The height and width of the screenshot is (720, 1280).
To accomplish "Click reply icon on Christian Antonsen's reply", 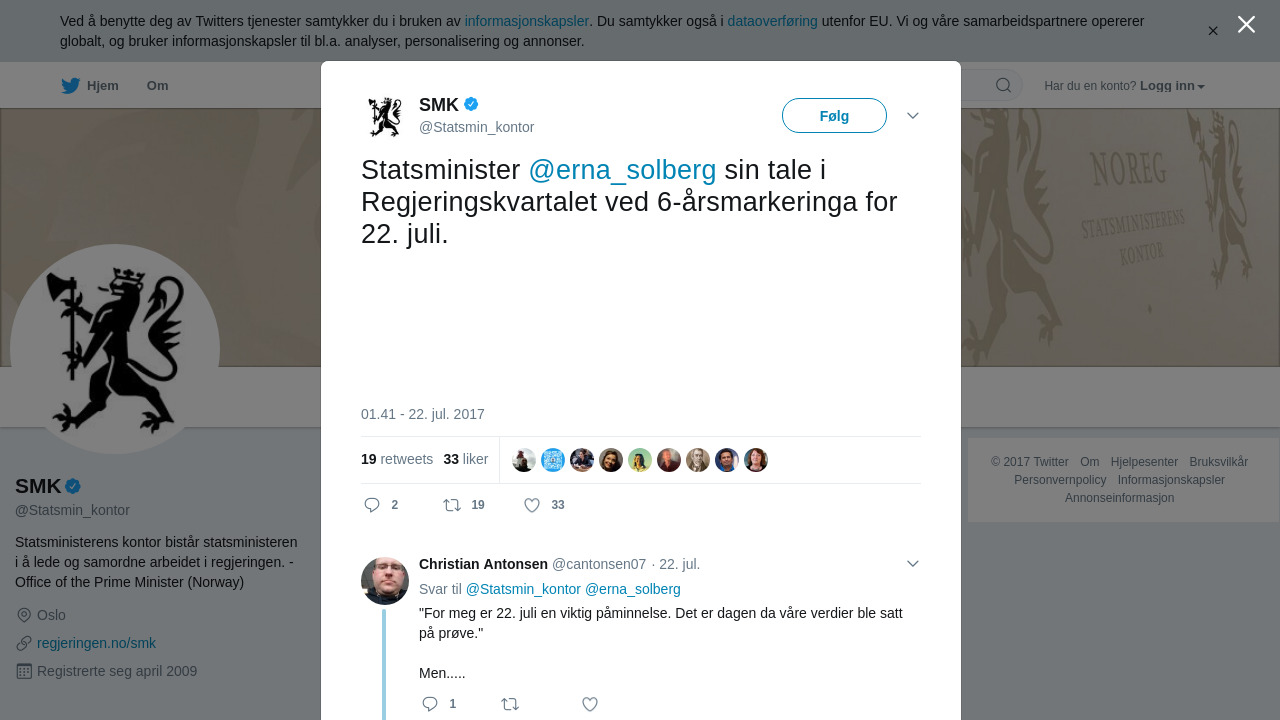I will tap(430, 704).
